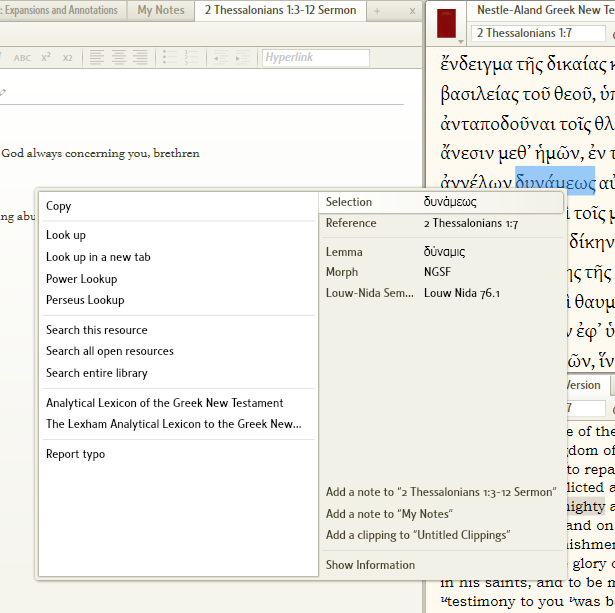Screen dimensions: 615x613
Task: Add a new tab with plus
Action: (x=377, y=11)
